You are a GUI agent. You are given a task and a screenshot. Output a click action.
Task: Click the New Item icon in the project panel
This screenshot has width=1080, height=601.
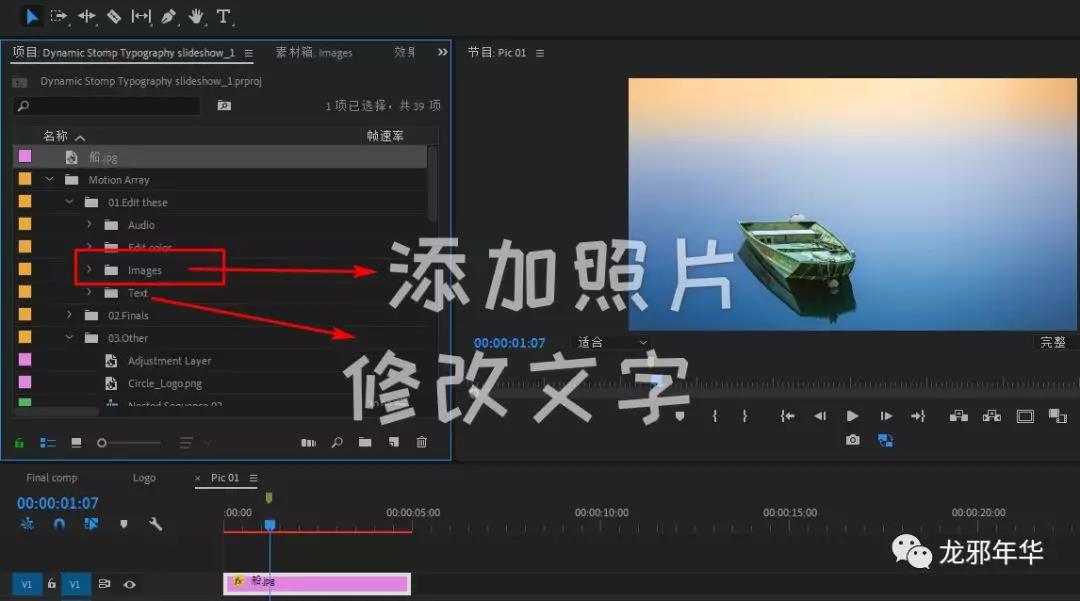tap(394, 443)
